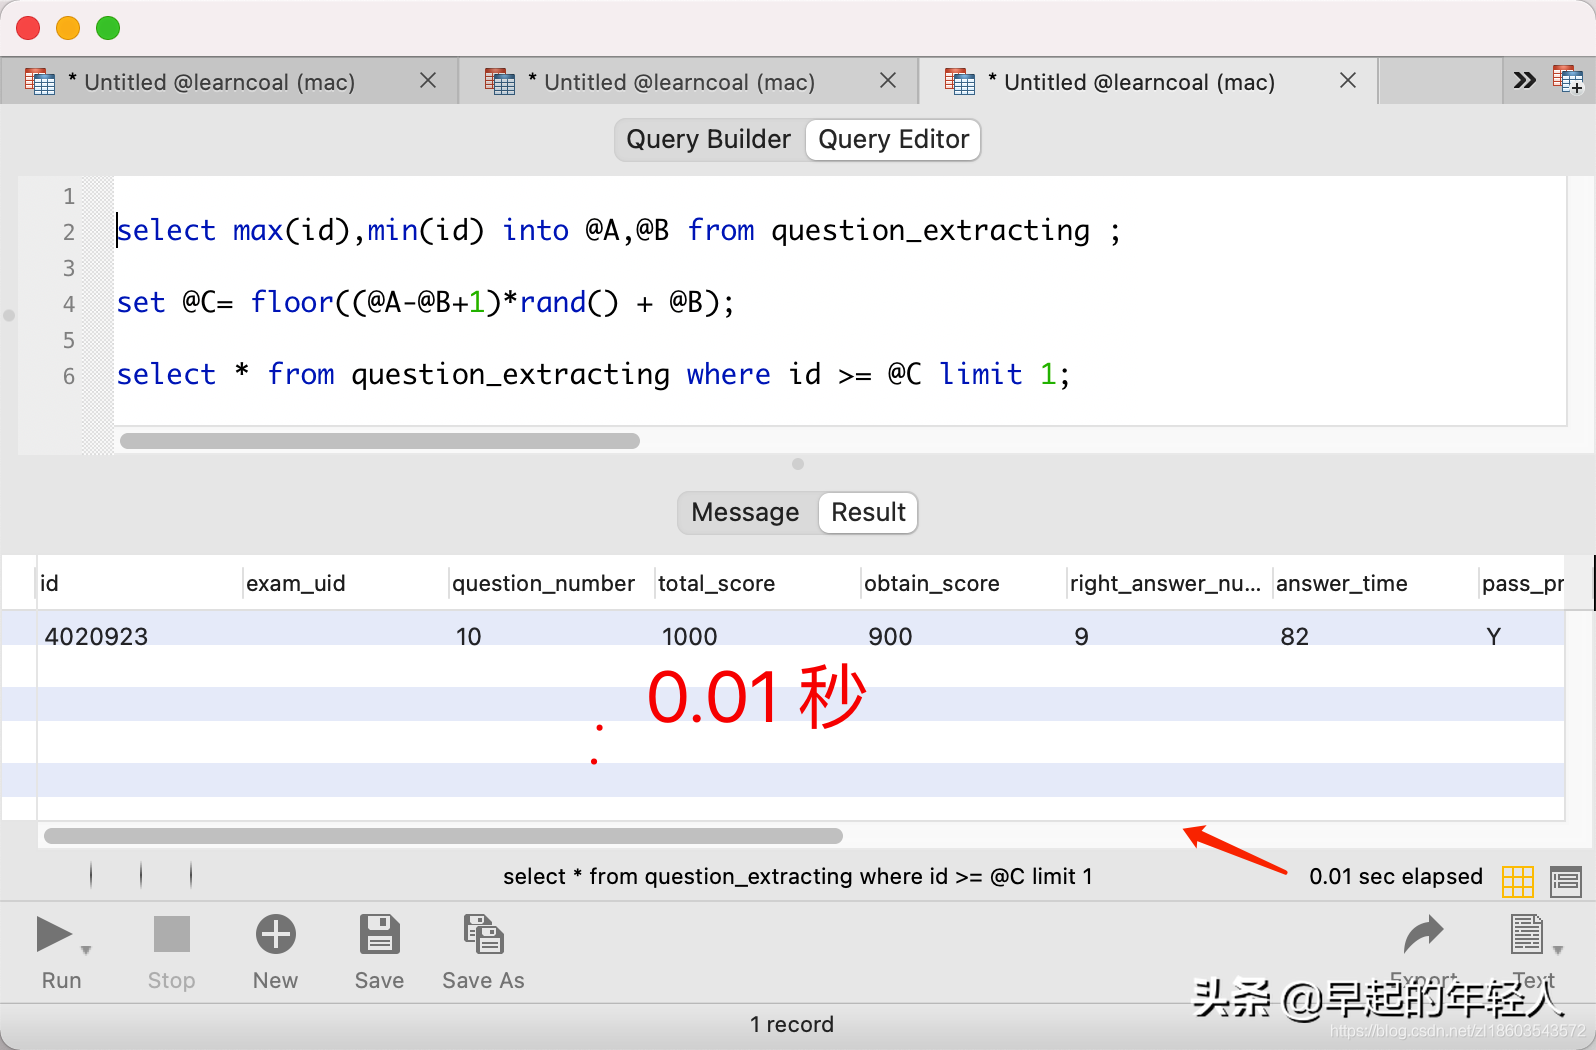
Task: Click query icon on first Untitled tab
Action: 40,81
